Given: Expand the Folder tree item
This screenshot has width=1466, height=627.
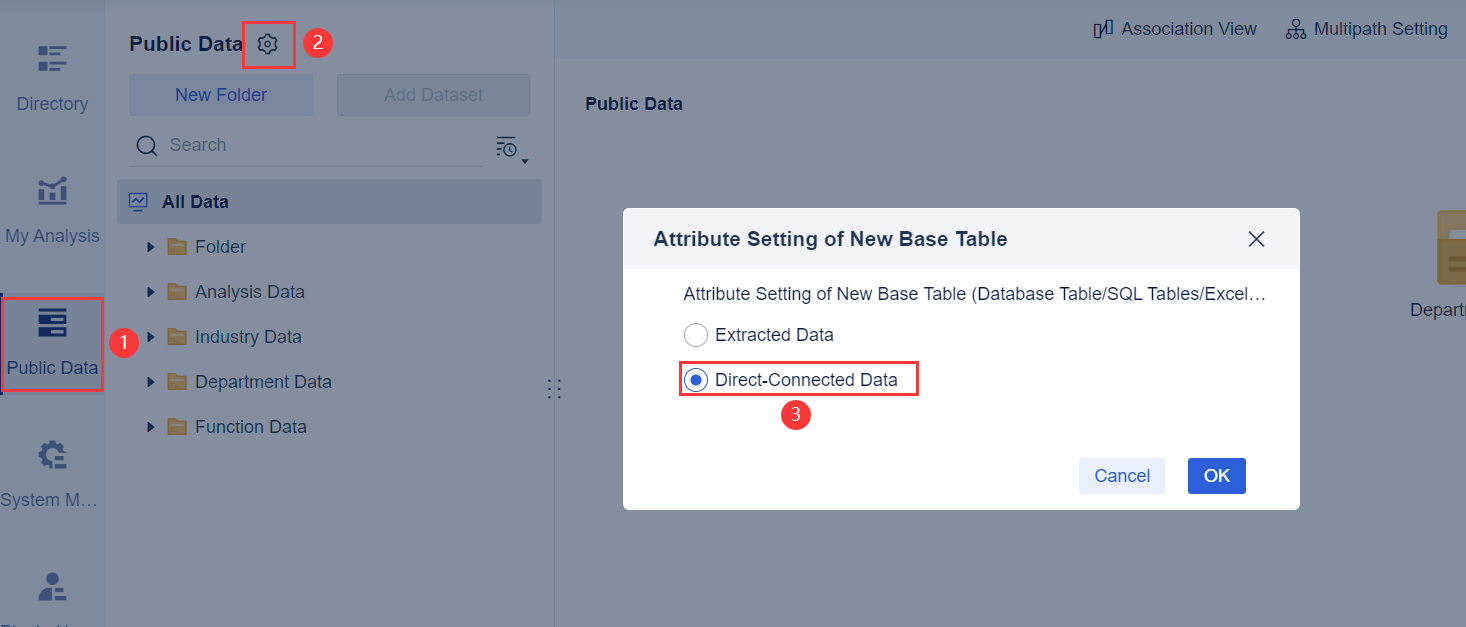Looking at the screenshot, I should click(x=150, y=246).
